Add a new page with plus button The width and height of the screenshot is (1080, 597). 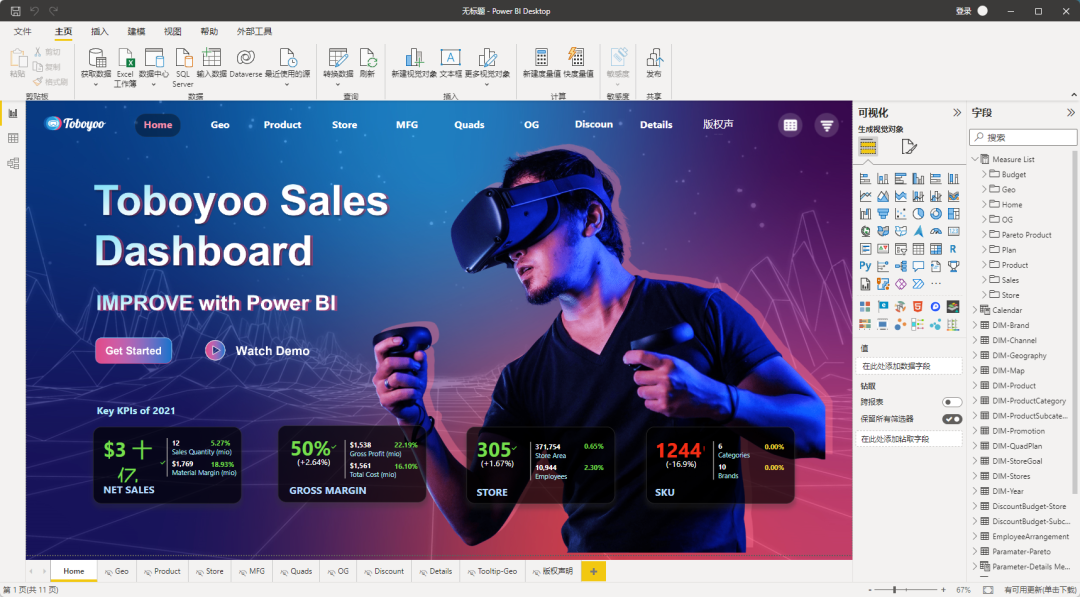[594, 571]
